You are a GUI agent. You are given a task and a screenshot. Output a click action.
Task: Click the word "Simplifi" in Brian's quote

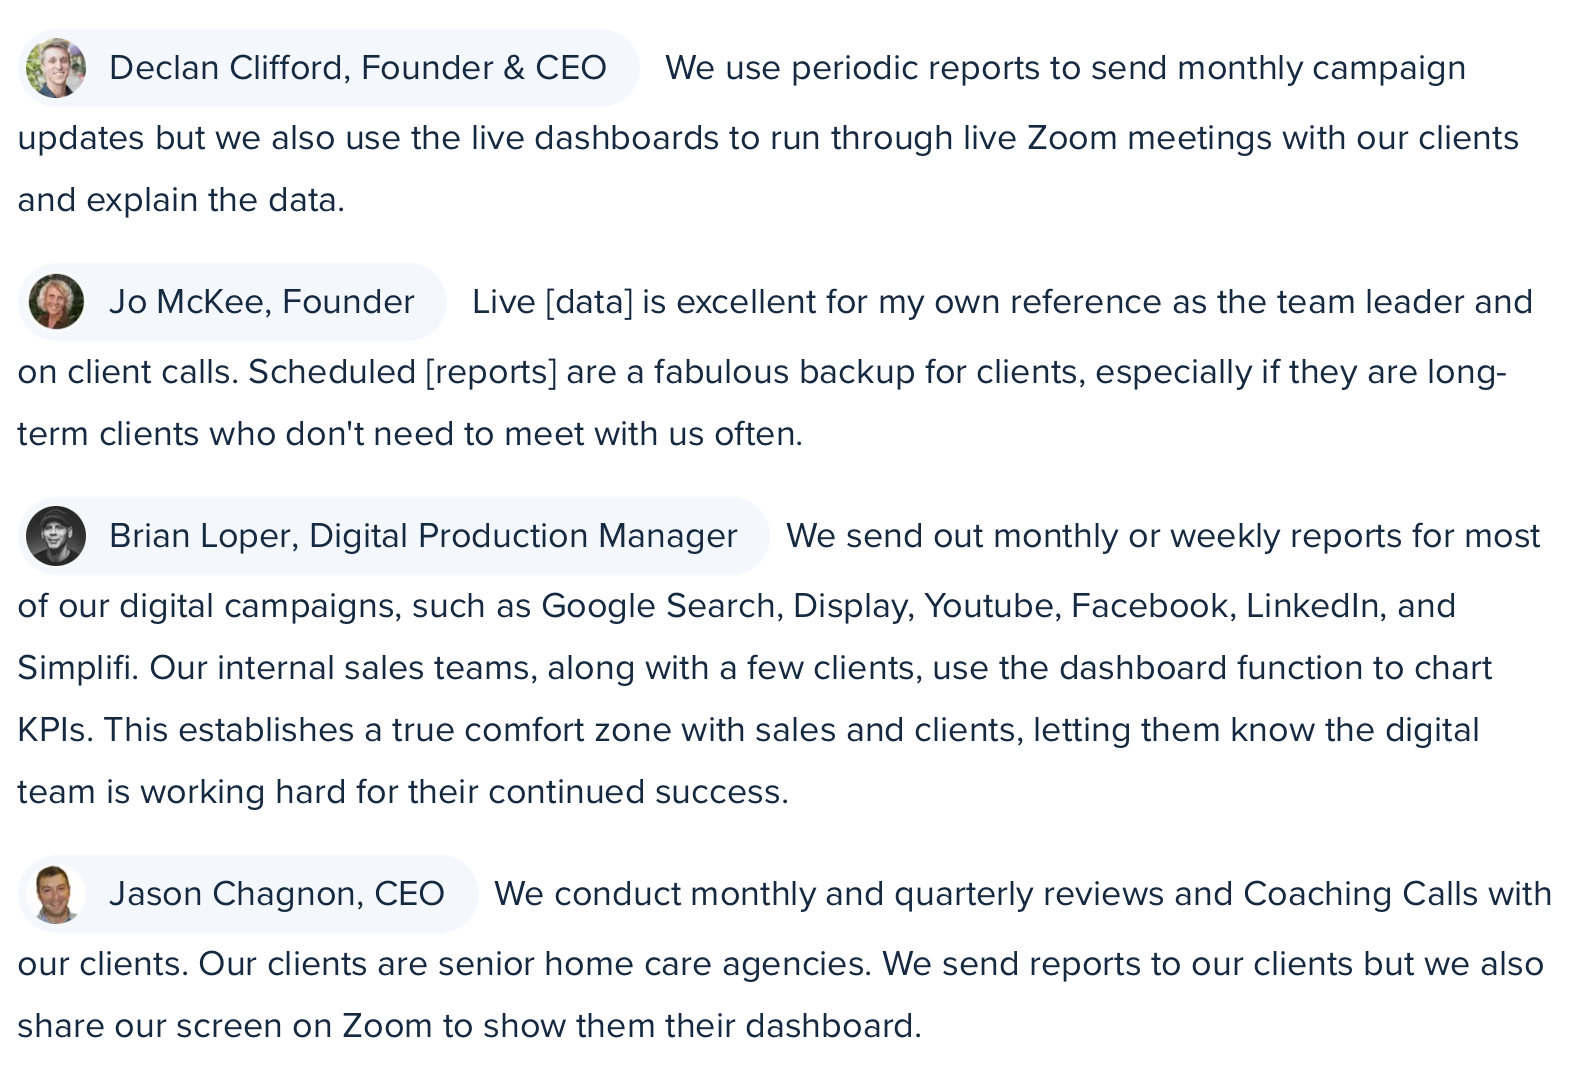point(74,668)
